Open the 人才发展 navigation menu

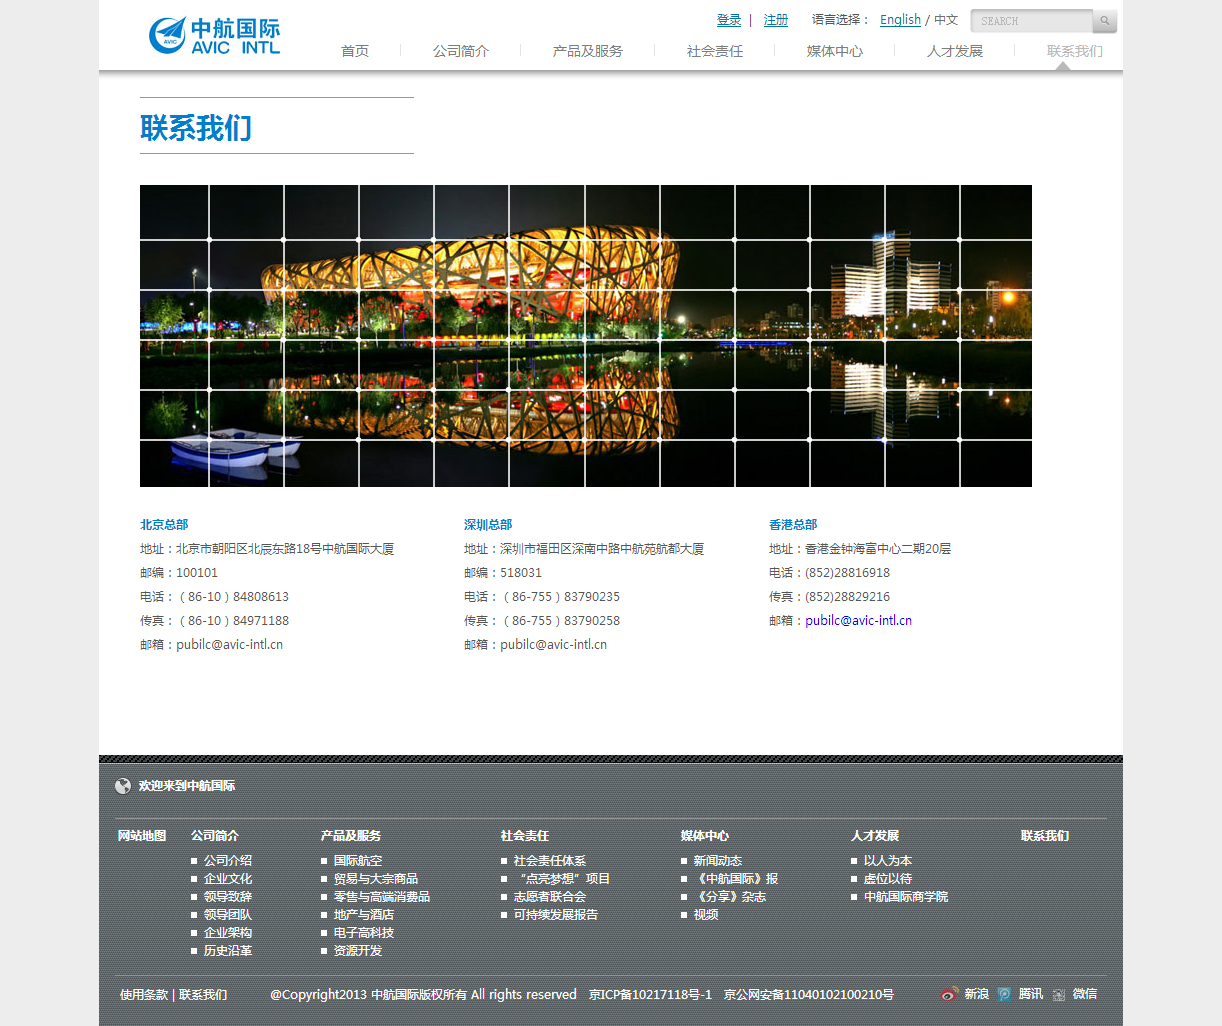click(954, 51)
